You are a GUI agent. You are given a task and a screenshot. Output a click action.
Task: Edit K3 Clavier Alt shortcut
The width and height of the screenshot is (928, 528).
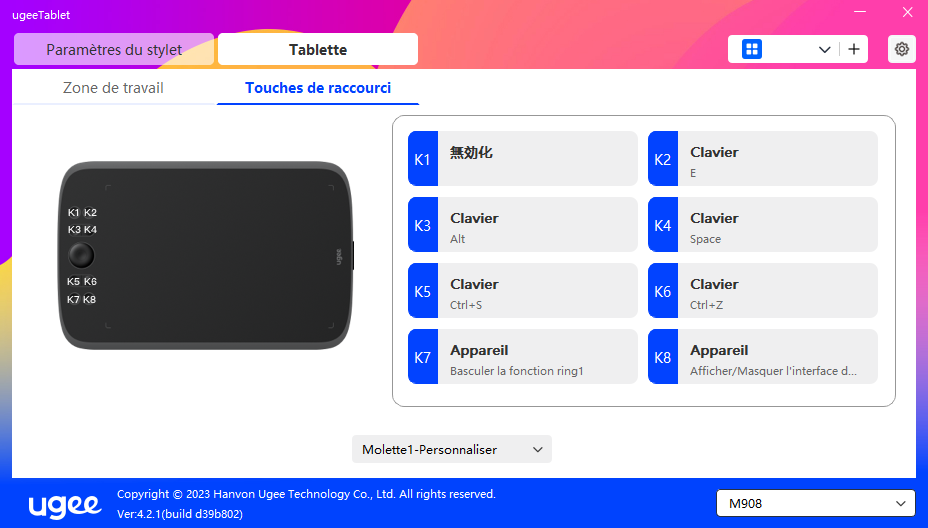point(538,225)
